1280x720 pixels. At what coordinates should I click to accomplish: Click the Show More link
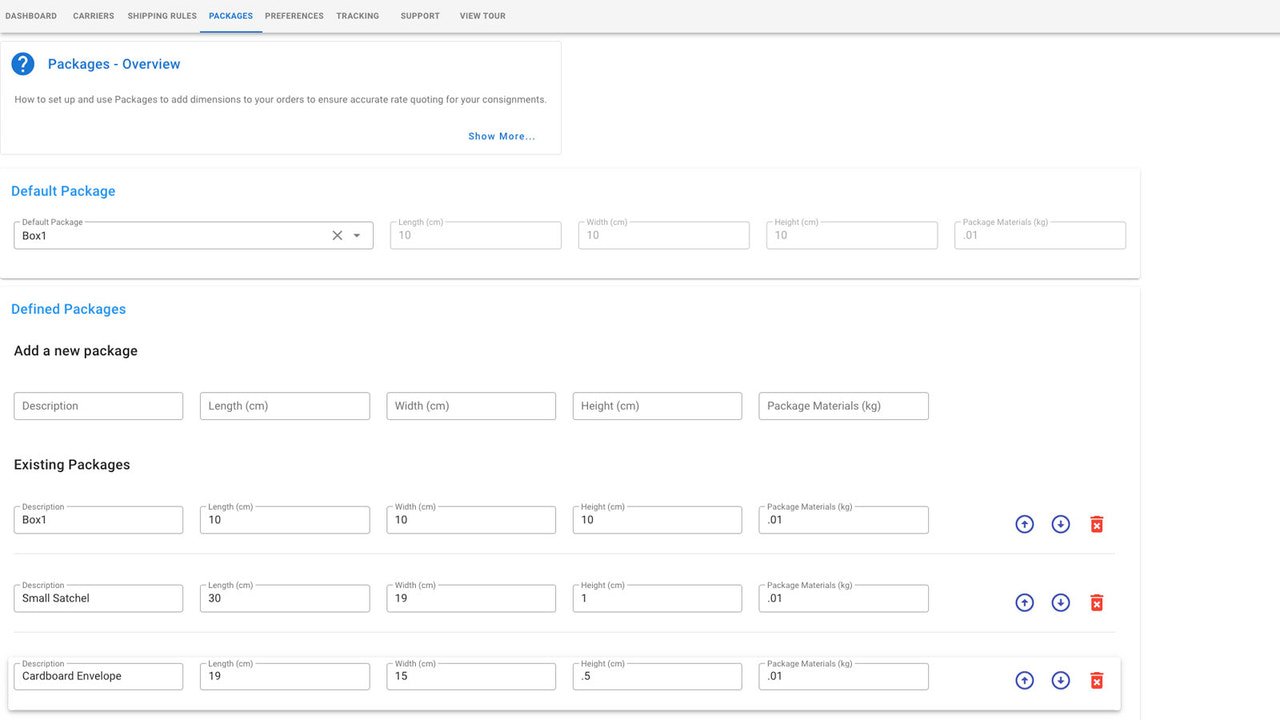pos(501,136)
